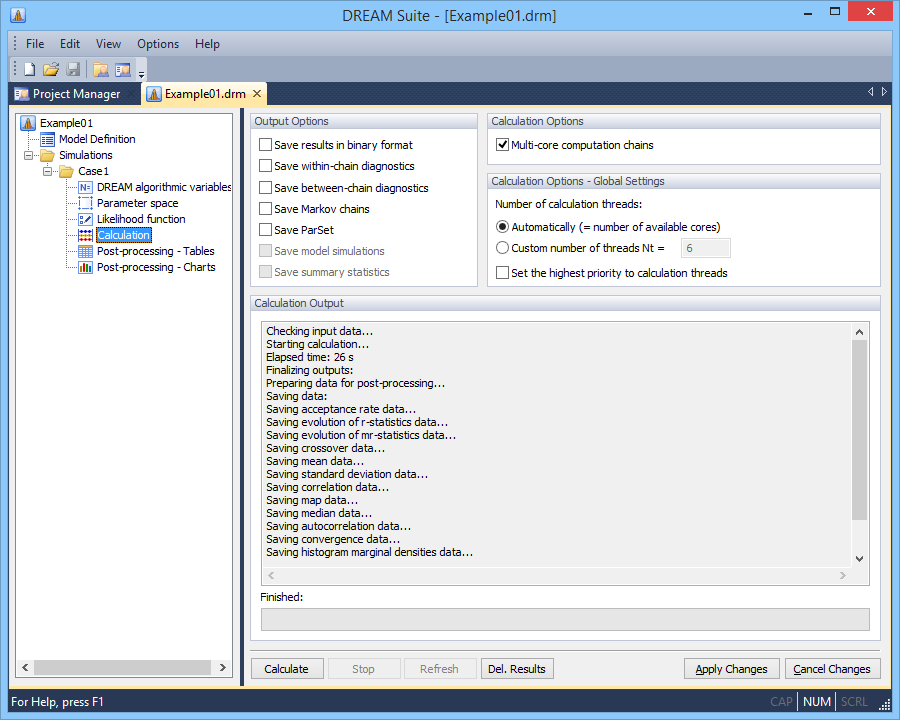The image size is (900, 720).
Task: Click the Example01 root node icon
Action: [28, 123]
